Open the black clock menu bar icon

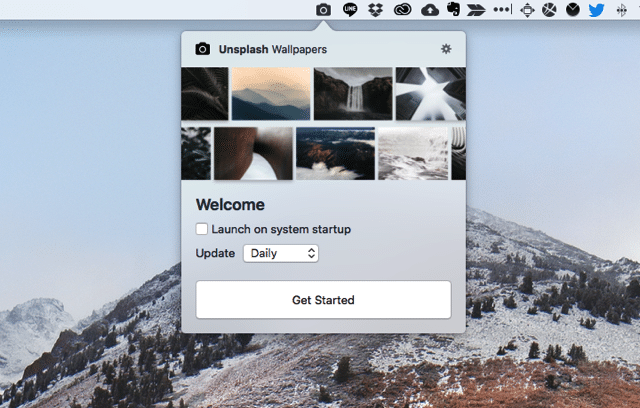click(573, 9)
